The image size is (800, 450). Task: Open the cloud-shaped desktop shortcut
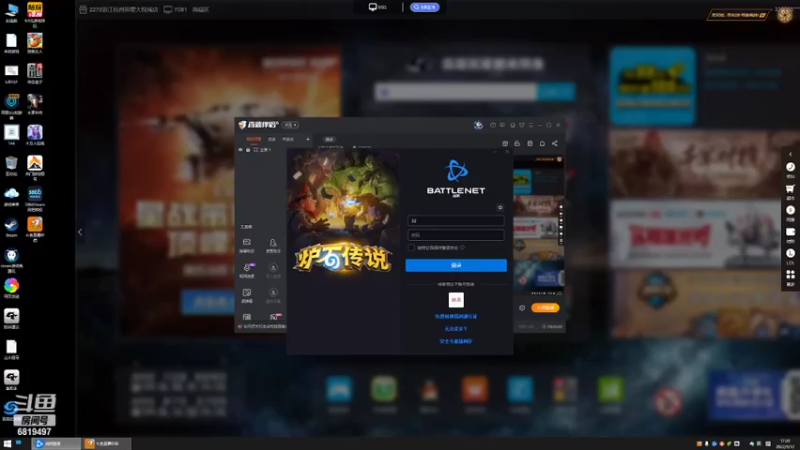11,196
